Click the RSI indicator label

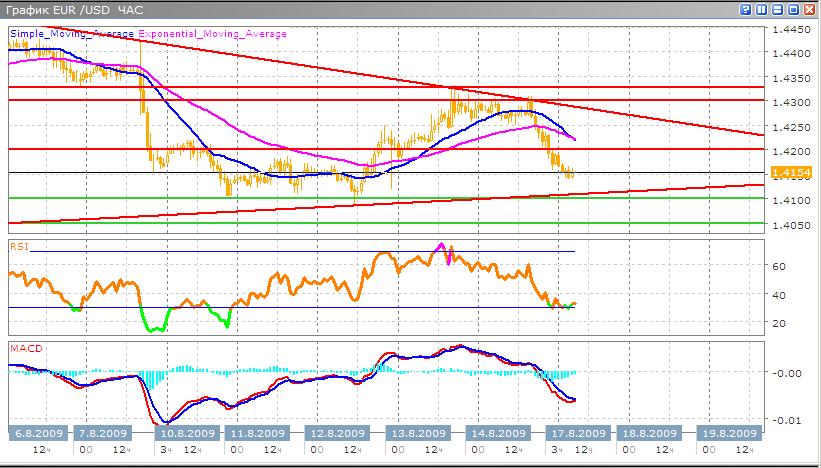coord(19,246)
